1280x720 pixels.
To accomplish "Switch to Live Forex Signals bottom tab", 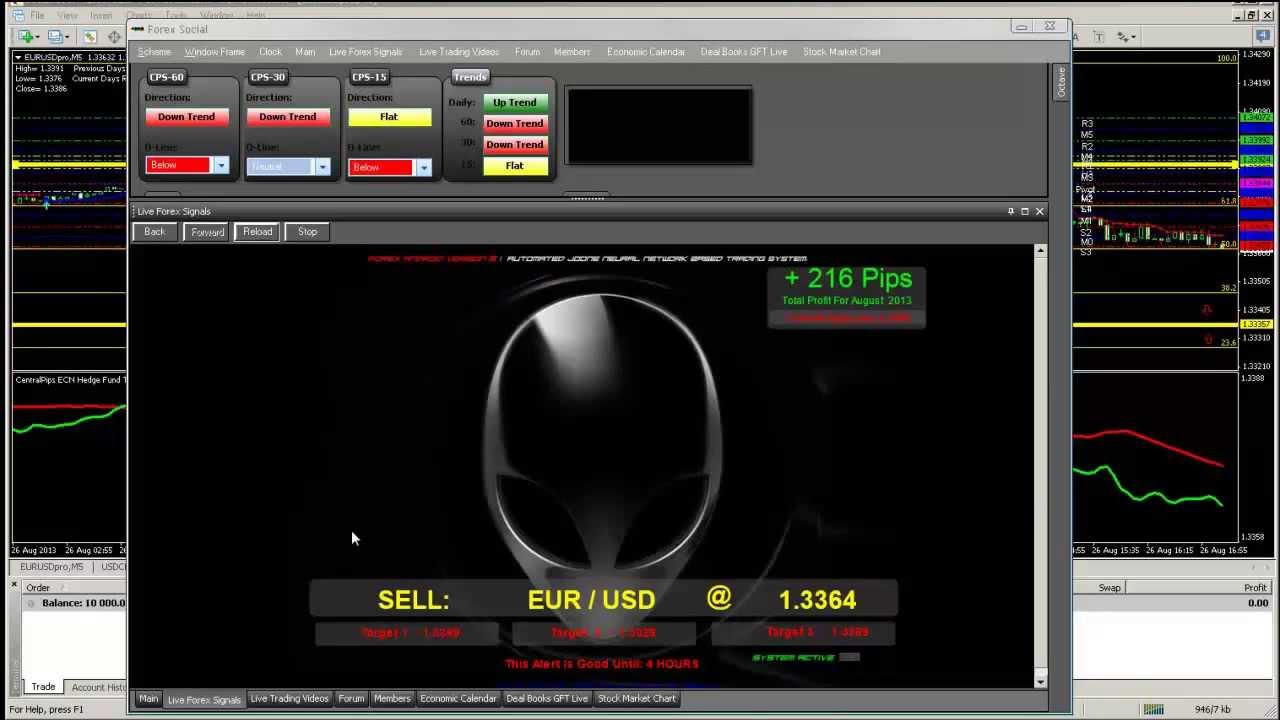I will [x=204, y=699].
